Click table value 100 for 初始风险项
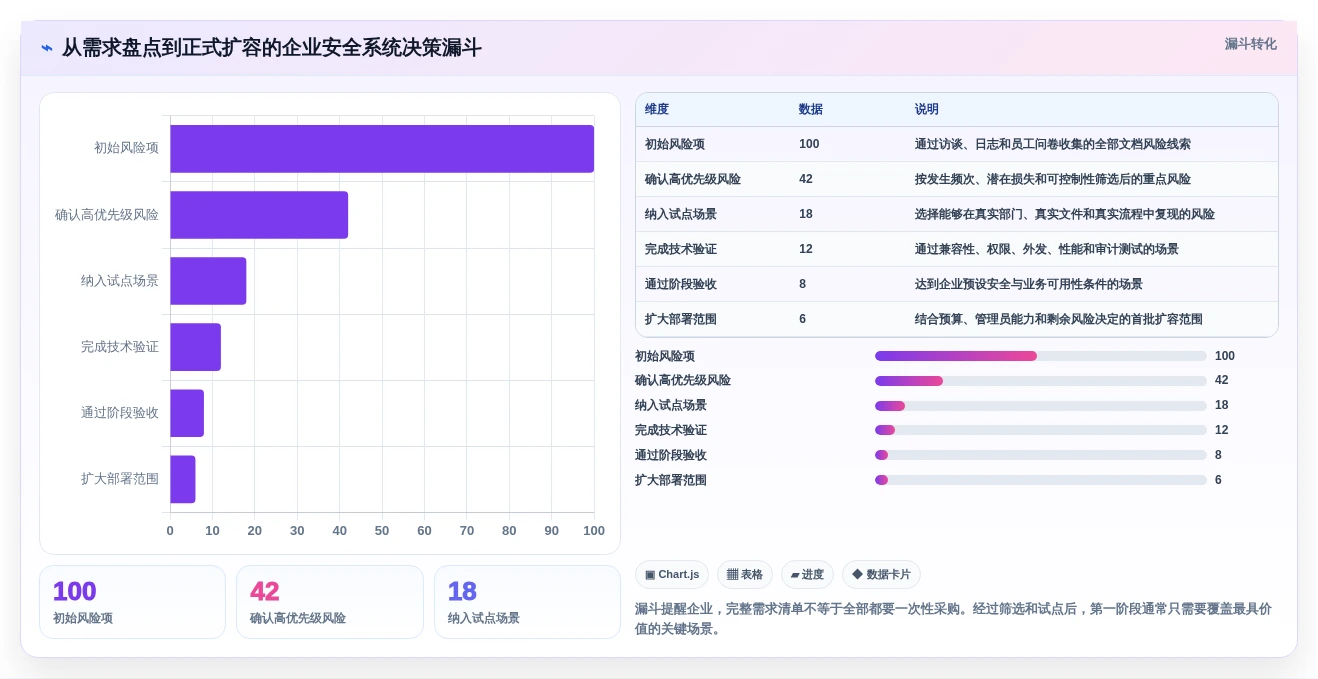This screenshot has height=679, width=1318. [x=809, y=144]
